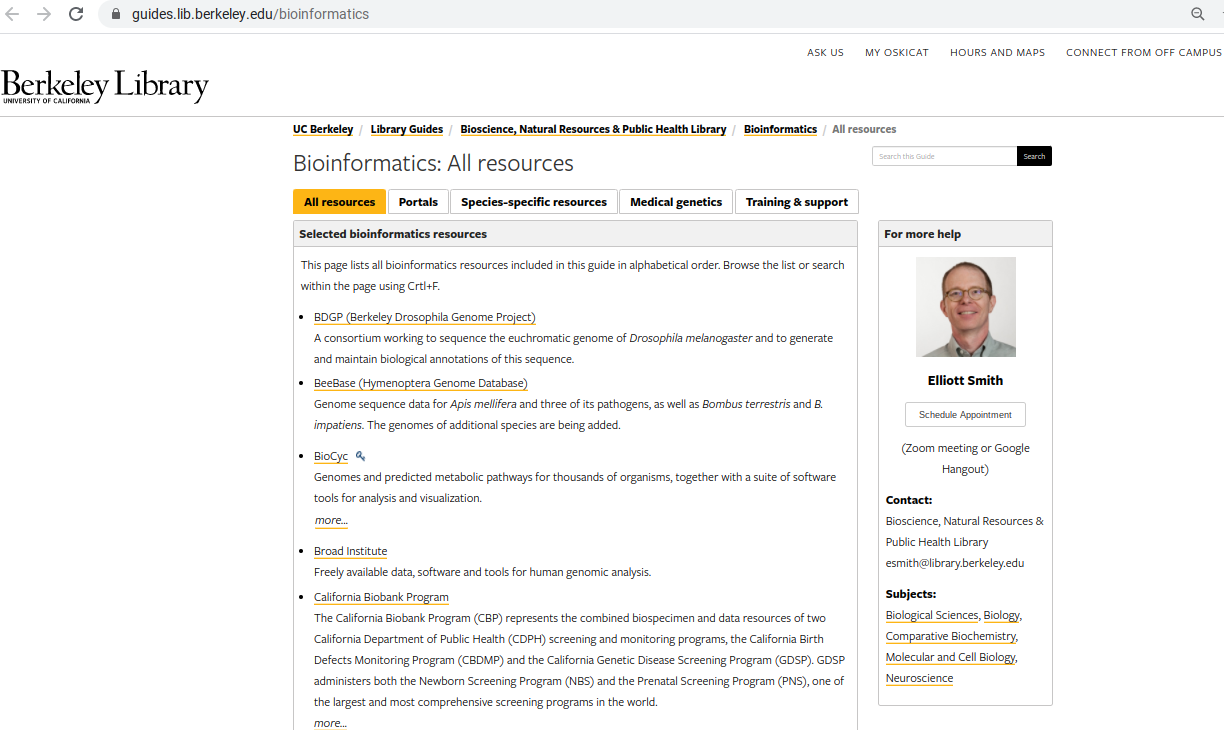Follow the Bioinformatics breadcrumb link

[x=780, y=129]
